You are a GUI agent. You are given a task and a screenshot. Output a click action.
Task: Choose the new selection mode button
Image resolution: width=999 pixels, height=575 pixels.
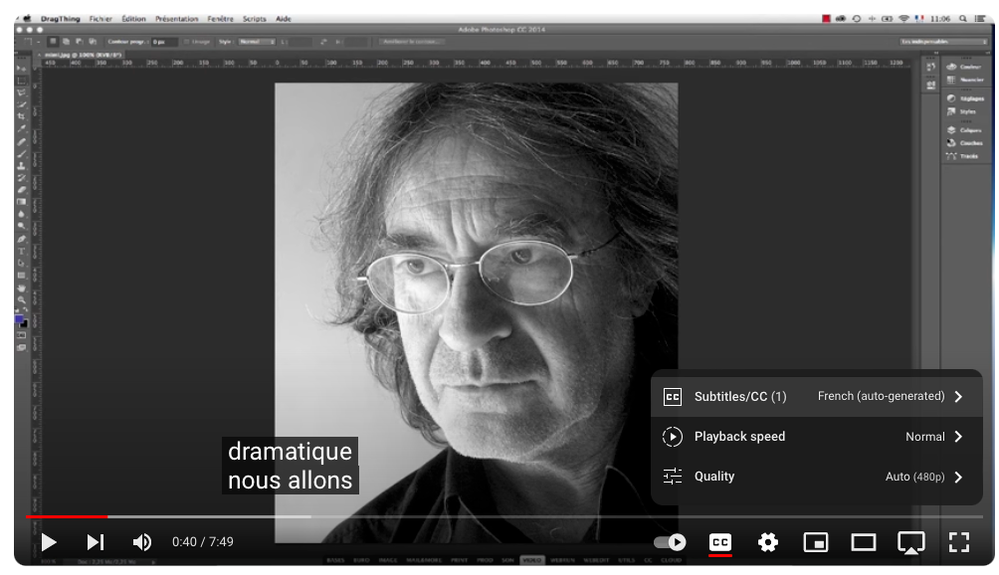coord(54,41)
